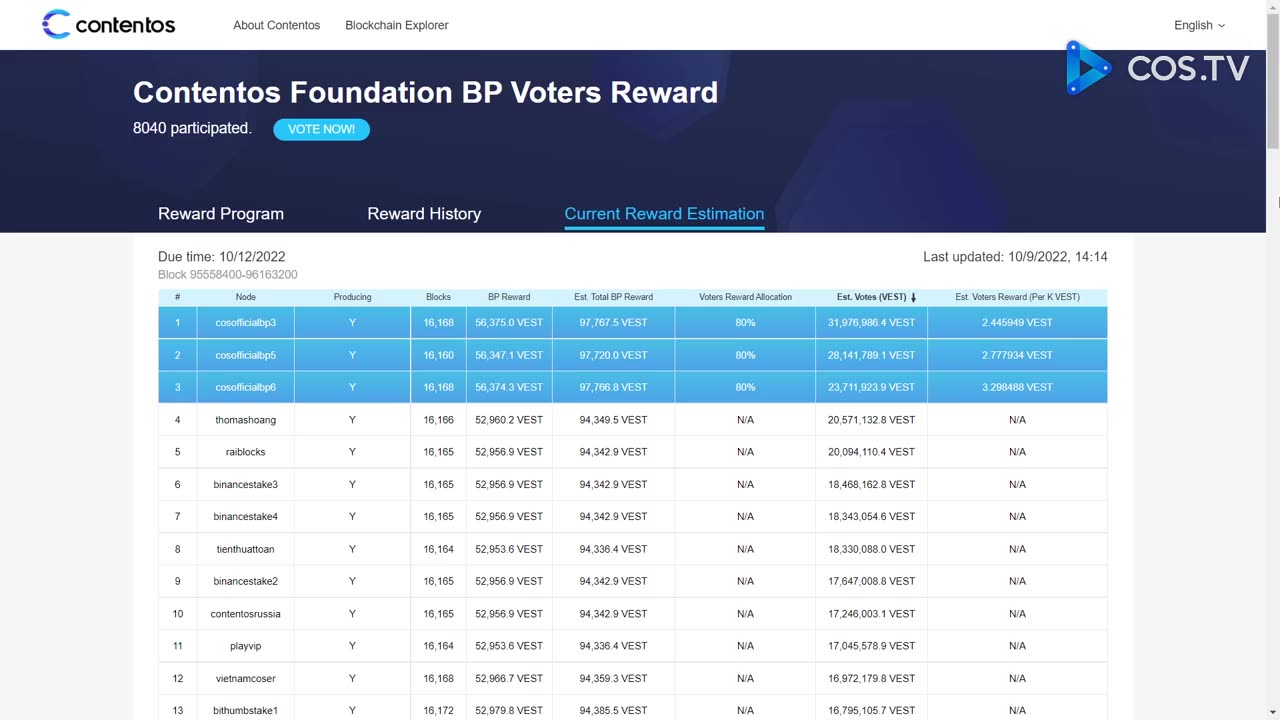Select the cosofficialbp5 node name

tap(246, 355)
